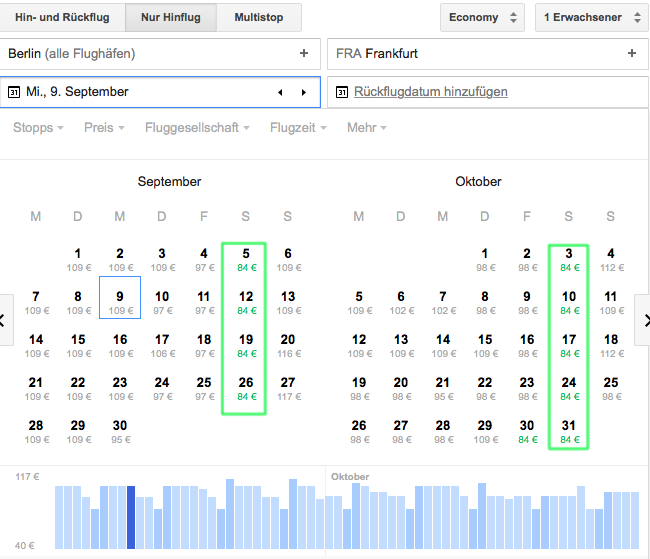This screenshot has width=650, height=559.
Task: Select Oktober 6 at 102 €
Action: coord(401,303)
